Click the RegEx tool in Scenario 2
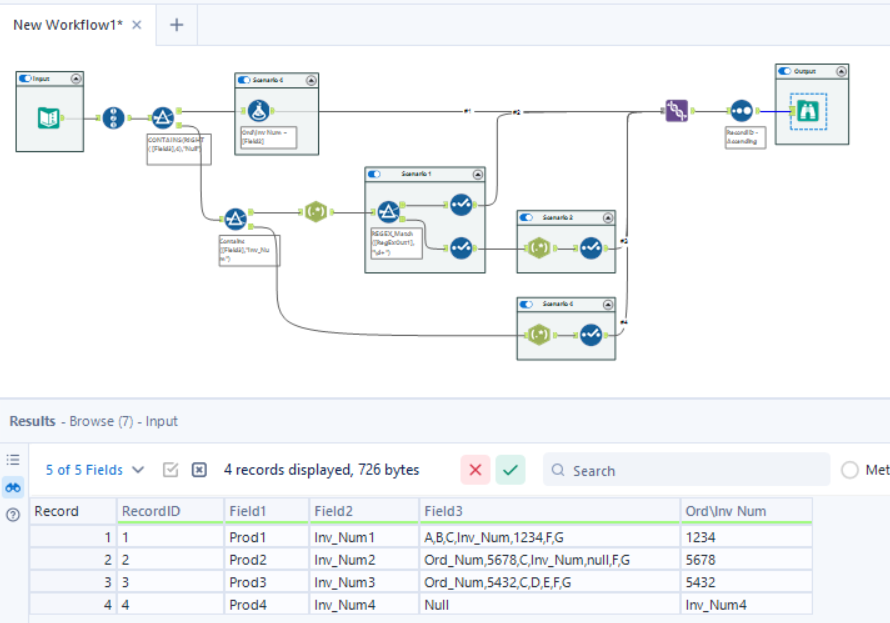 pos(539,248)
